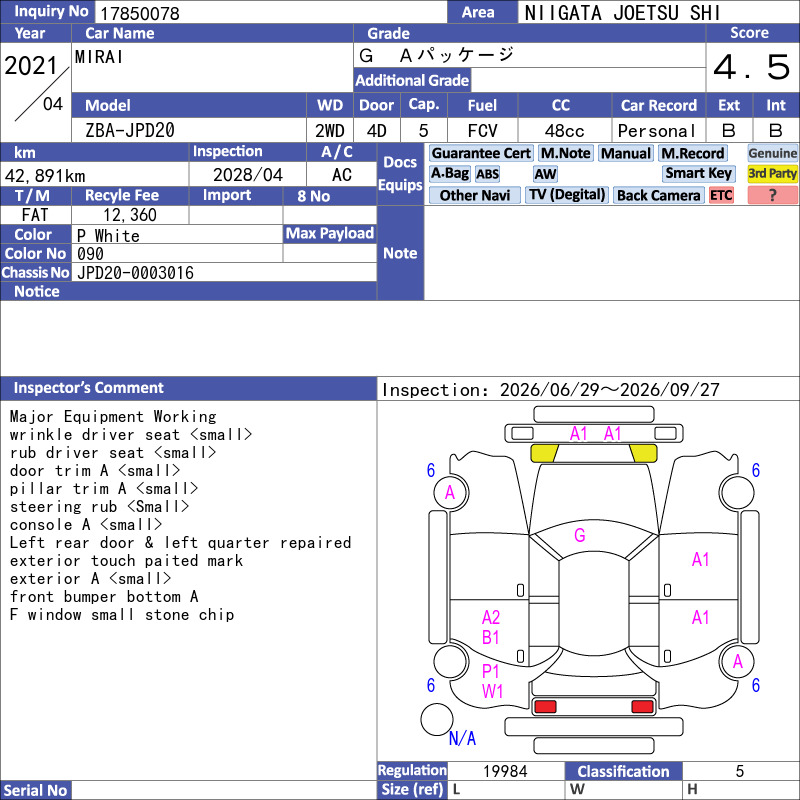The width and height of the screenshot is (800, 800).
Task: Click the ABS equipment badge
Action: pos(487,174)
